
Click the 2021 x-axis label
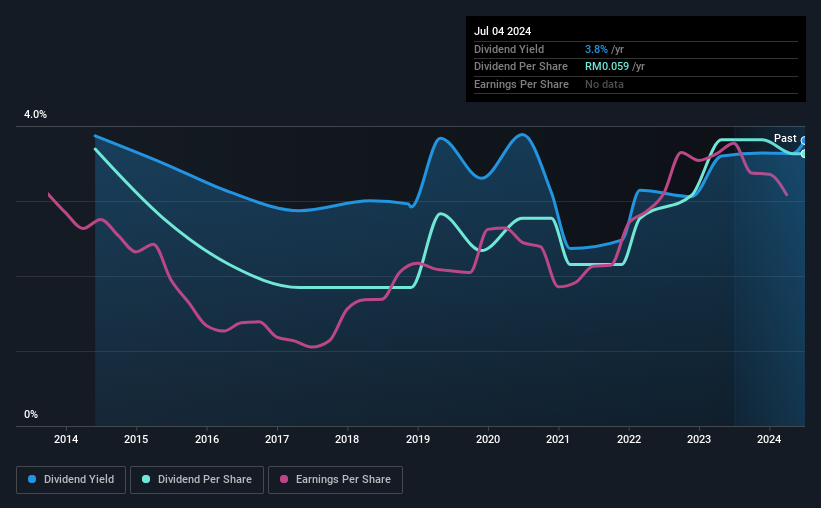[558, 439]
